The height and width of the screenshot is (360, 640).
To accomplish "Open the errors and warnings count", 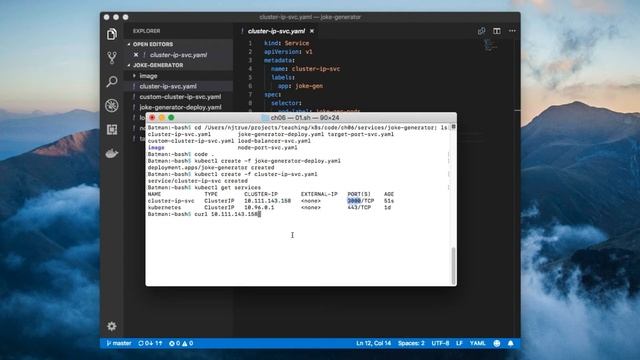I will [x=181, y=343].
